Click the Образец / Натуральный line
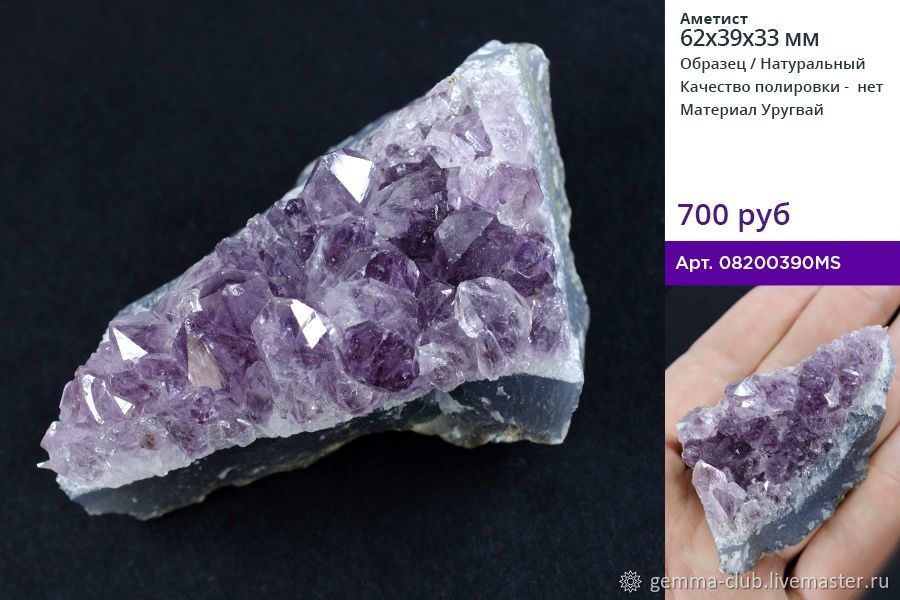900x600 pixels. (772, 64)
